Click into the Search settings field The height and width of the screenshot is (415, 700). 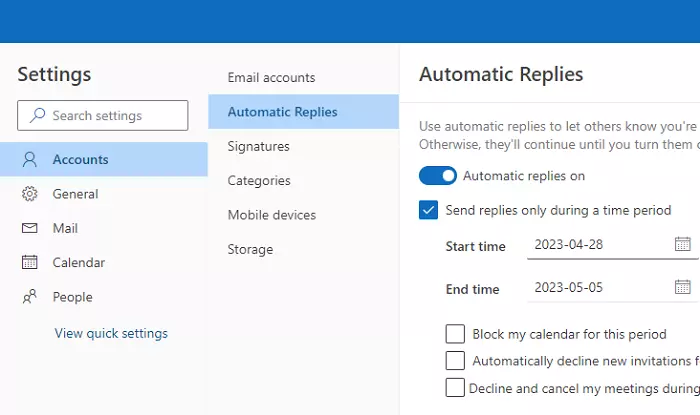(x=103, y=115)
